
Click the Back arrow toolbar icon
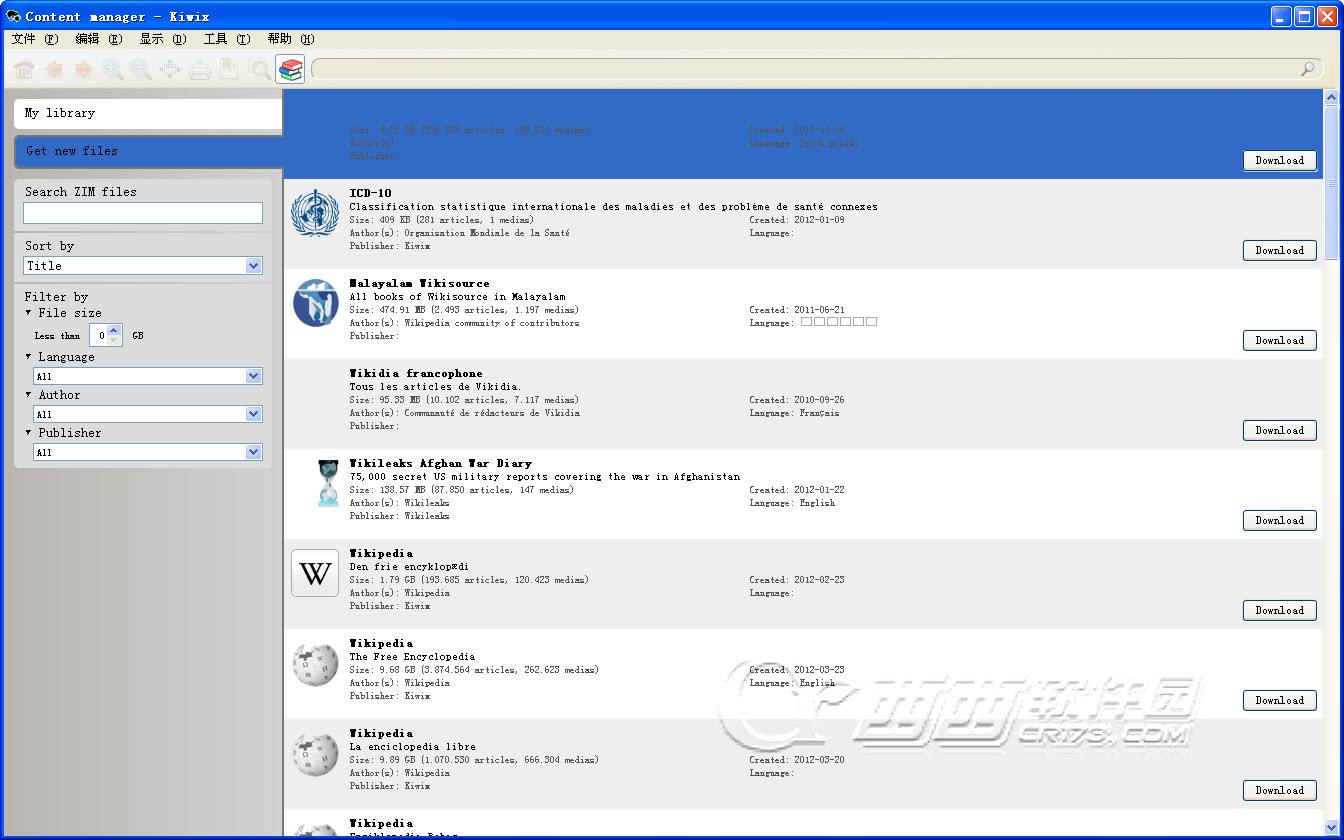[54, 69]
